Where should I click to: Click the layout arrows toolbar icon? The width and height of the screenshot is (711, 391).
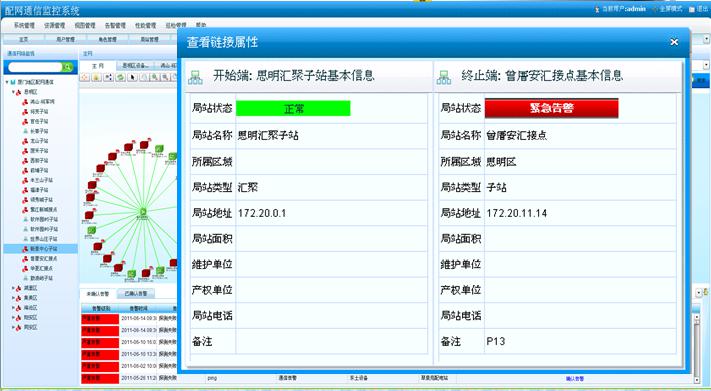108,78
